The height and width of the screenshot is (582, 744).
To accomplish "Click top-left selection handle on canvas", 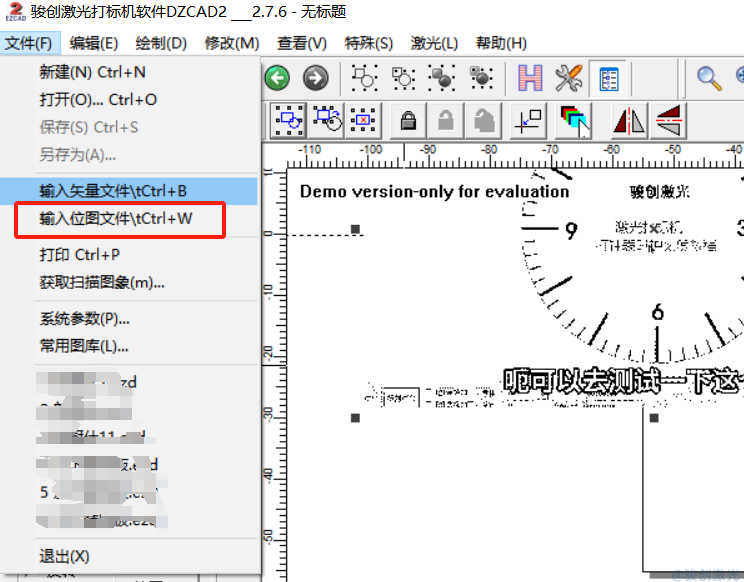I will 355,229.
